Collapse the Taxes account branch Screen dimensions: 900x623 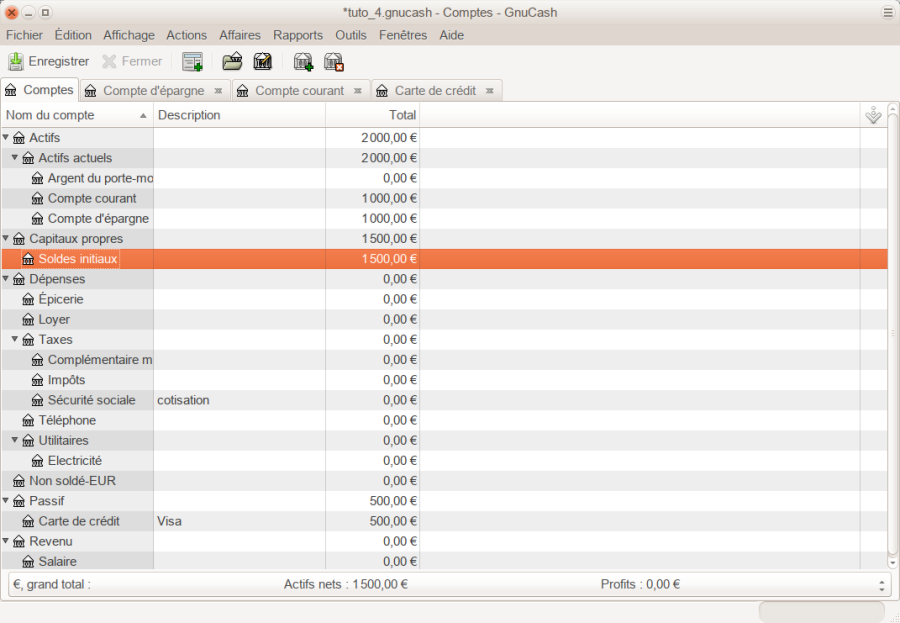pos(15,340)
